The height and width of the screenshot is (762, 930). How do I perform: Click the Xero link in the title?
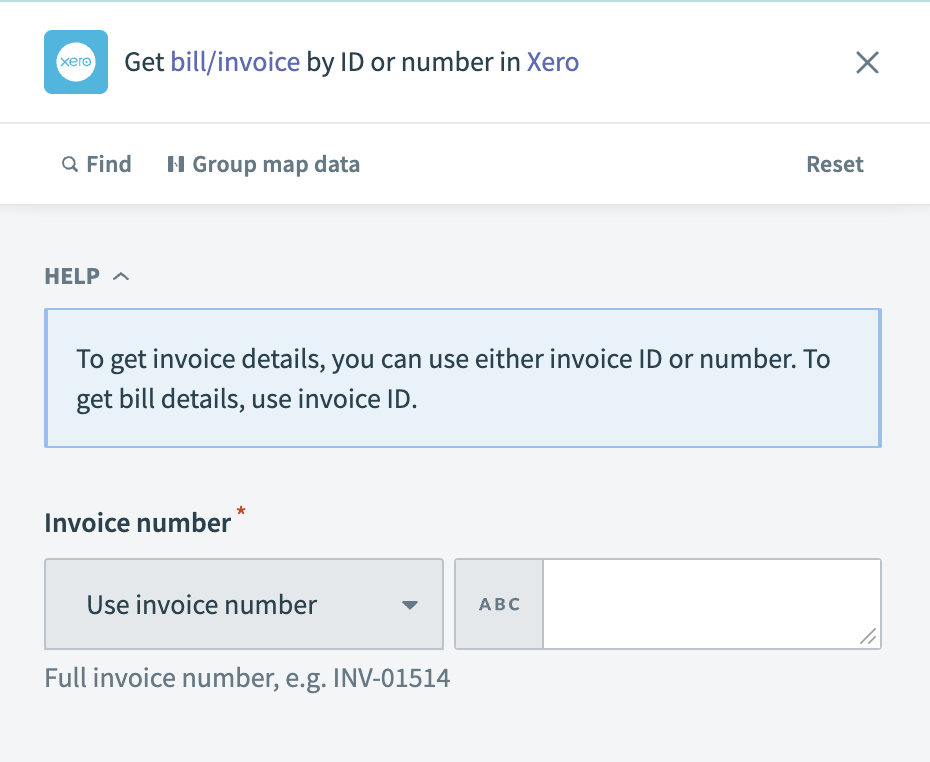(553, 62)
